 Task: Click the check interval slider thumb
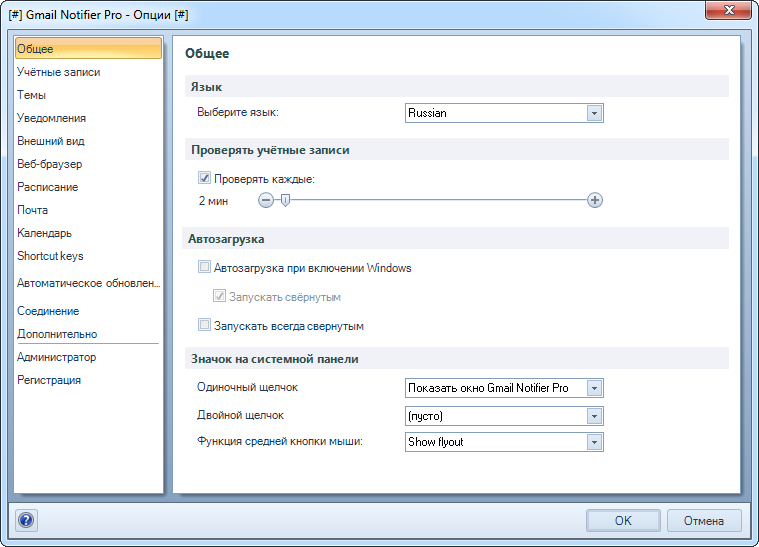(286, 200)
